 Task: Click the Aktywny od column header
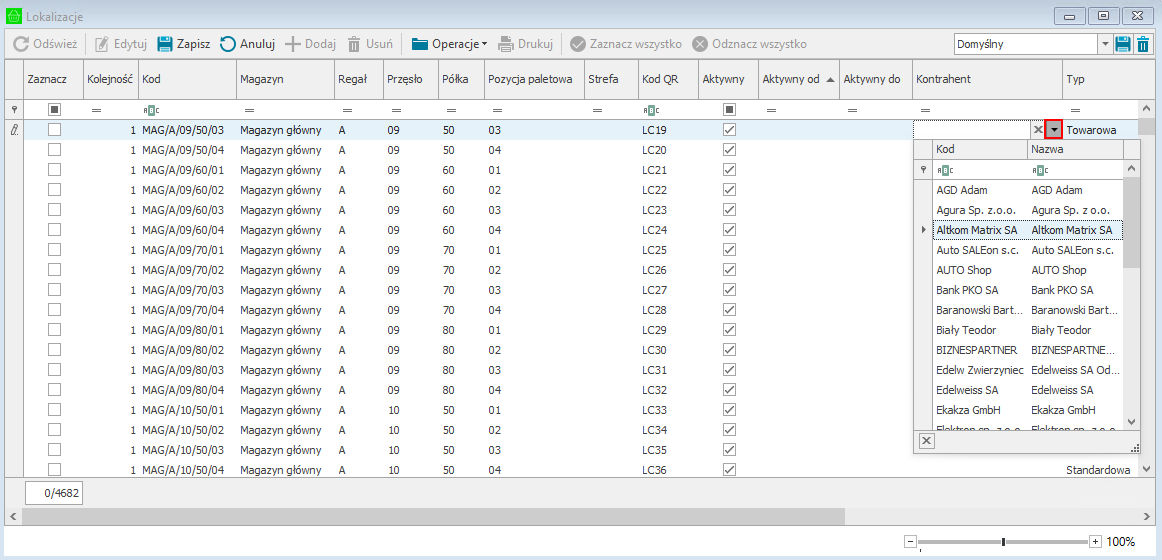tap(790, 79)
